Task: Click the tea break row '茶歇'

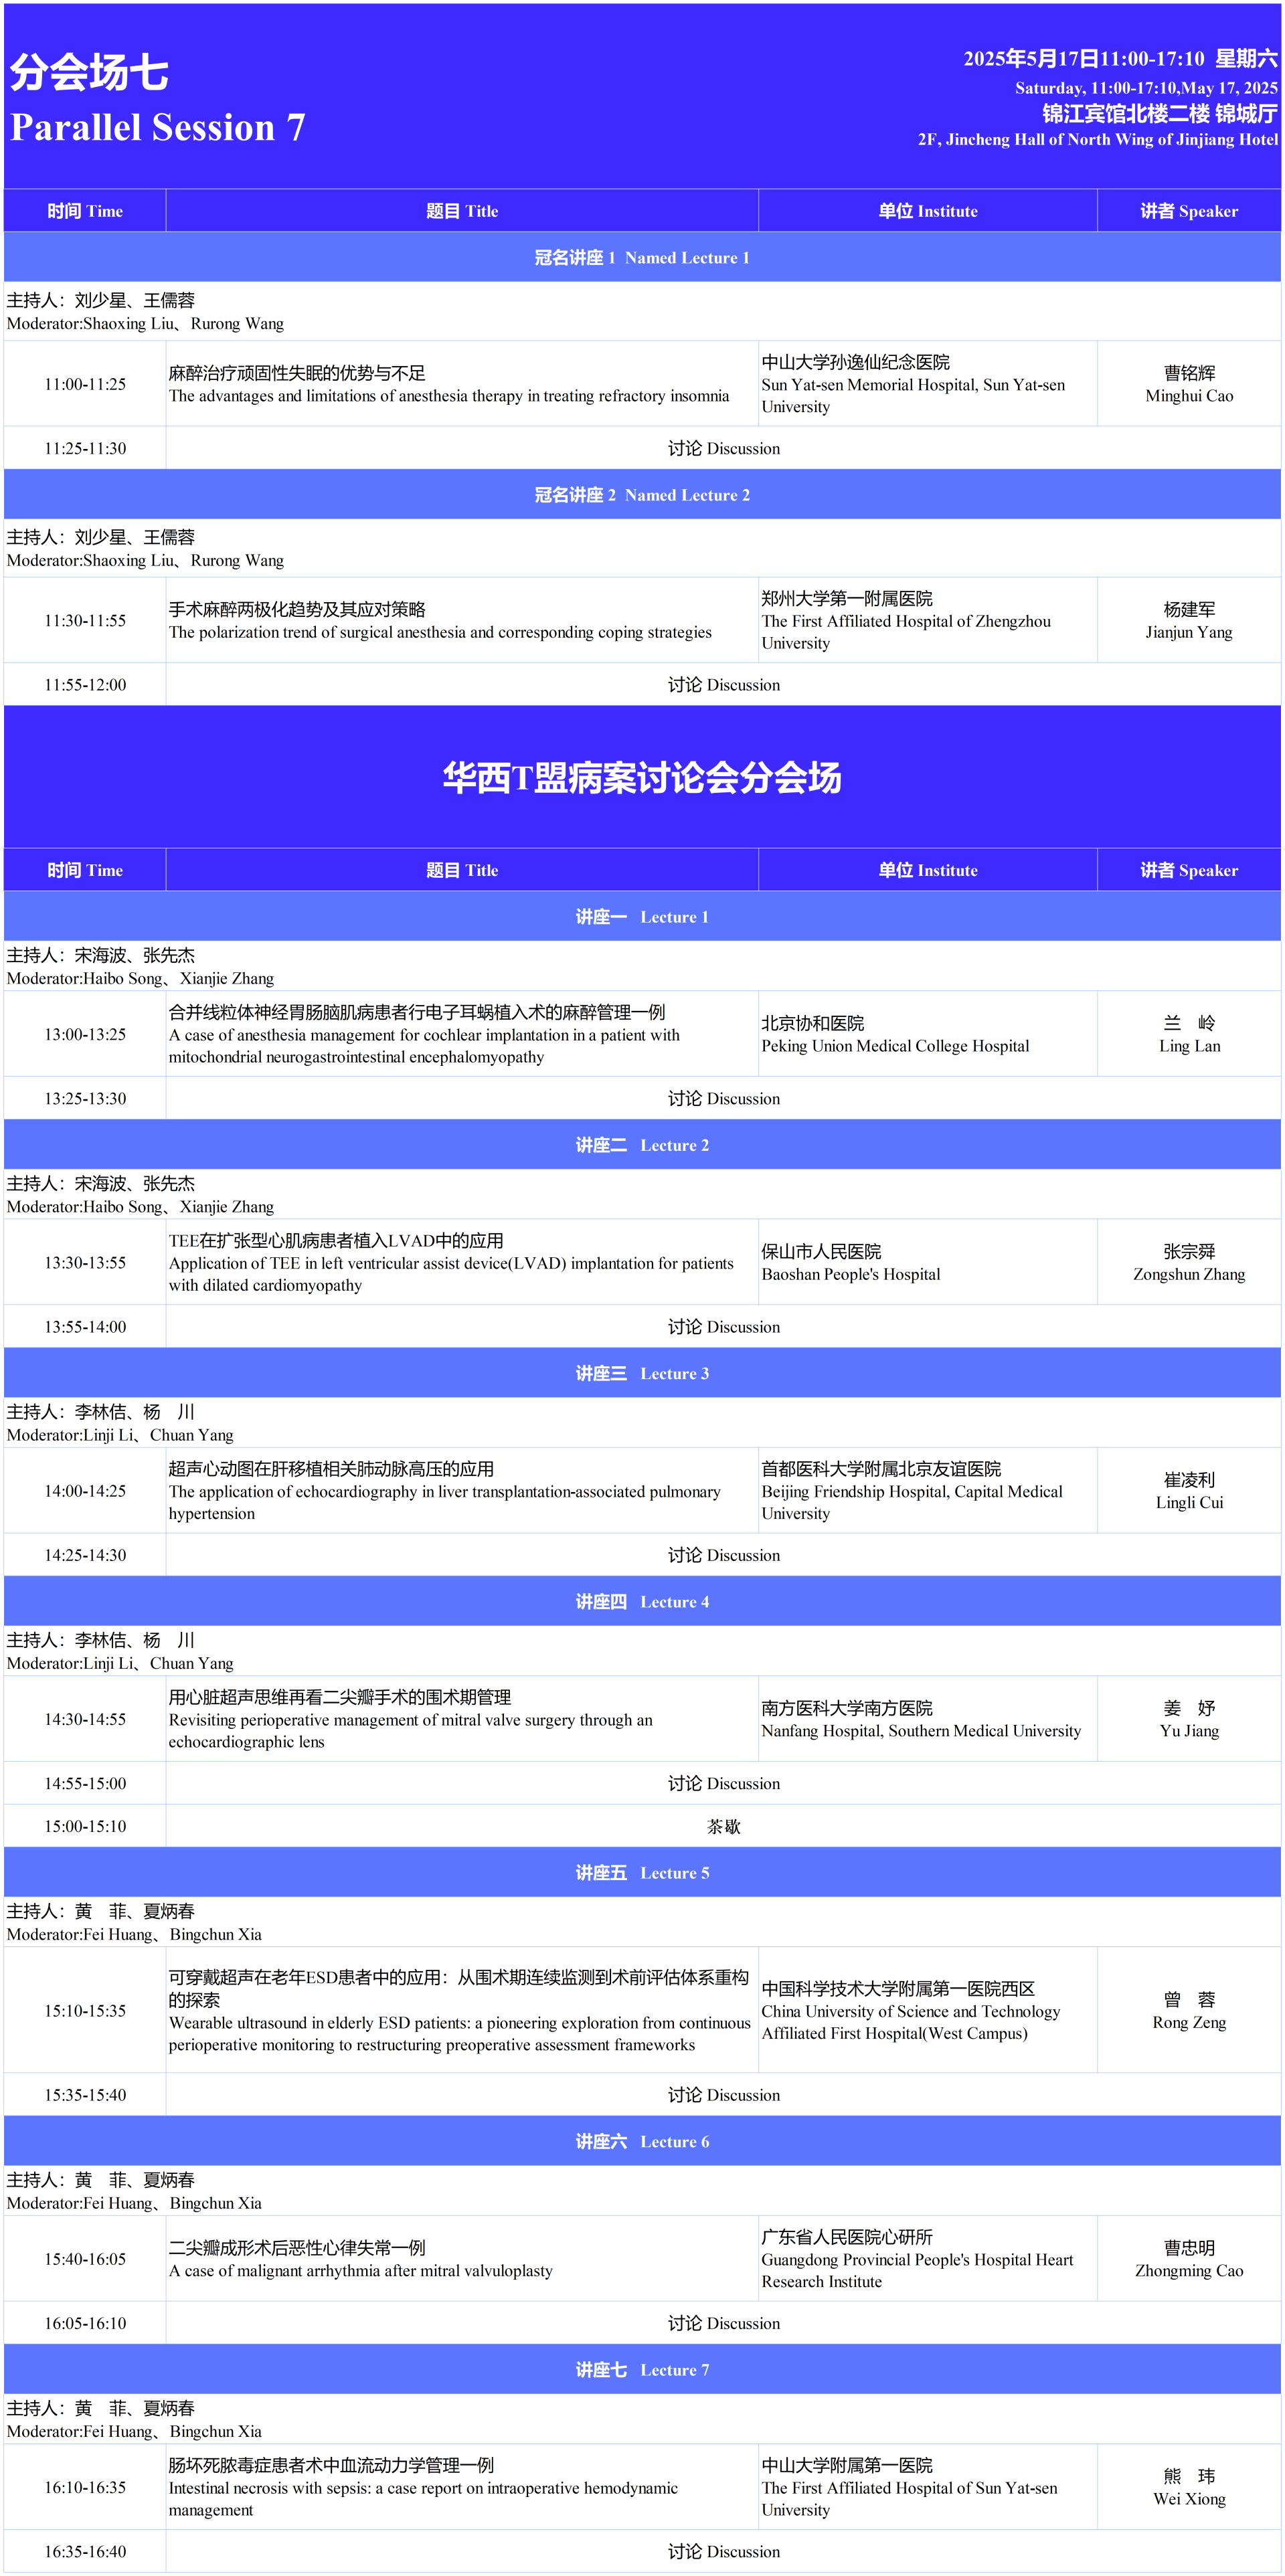Action: tap(723, 1826)
